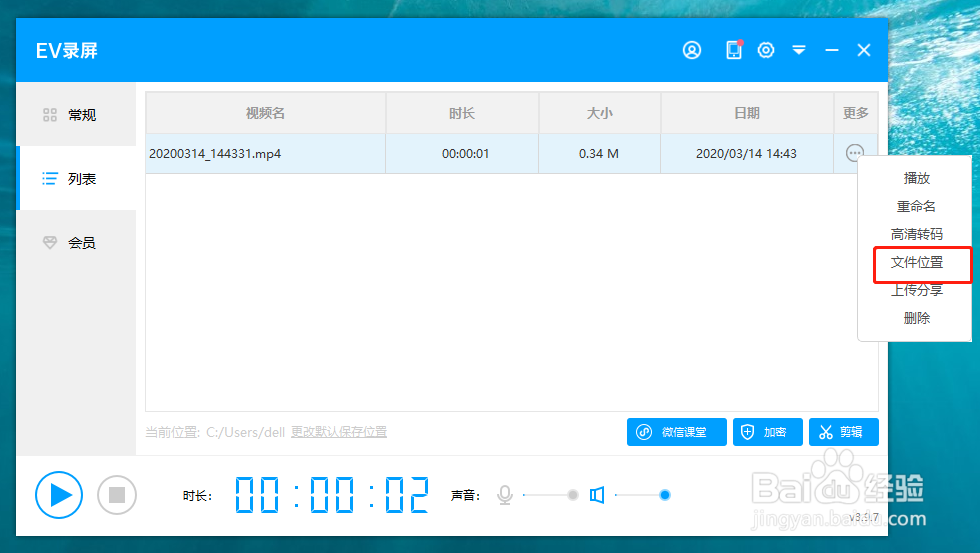Click the 日期 column header
This screenshot has width=980, height=553.
(747, 113)
